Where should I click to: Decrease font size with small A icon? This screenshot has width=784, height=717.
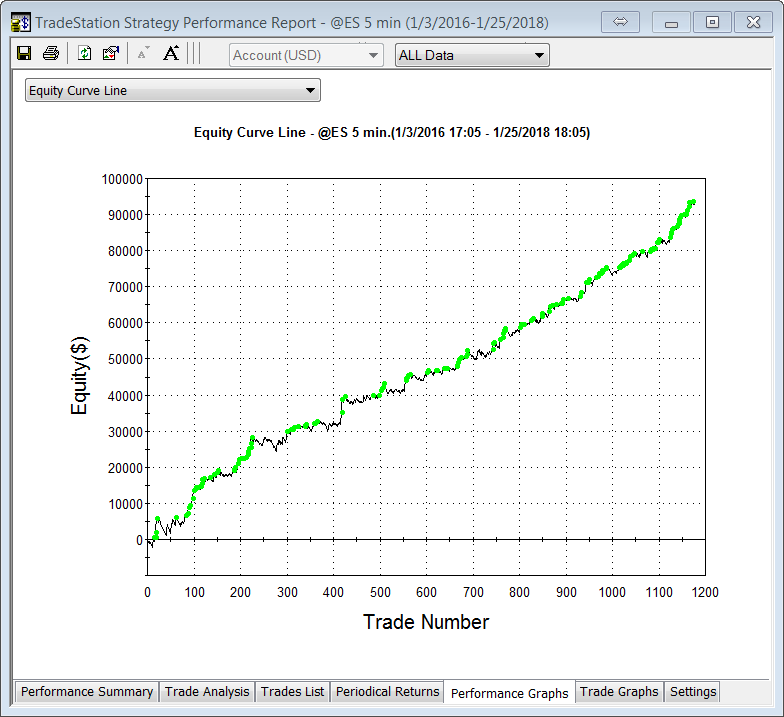pos(143,54)
